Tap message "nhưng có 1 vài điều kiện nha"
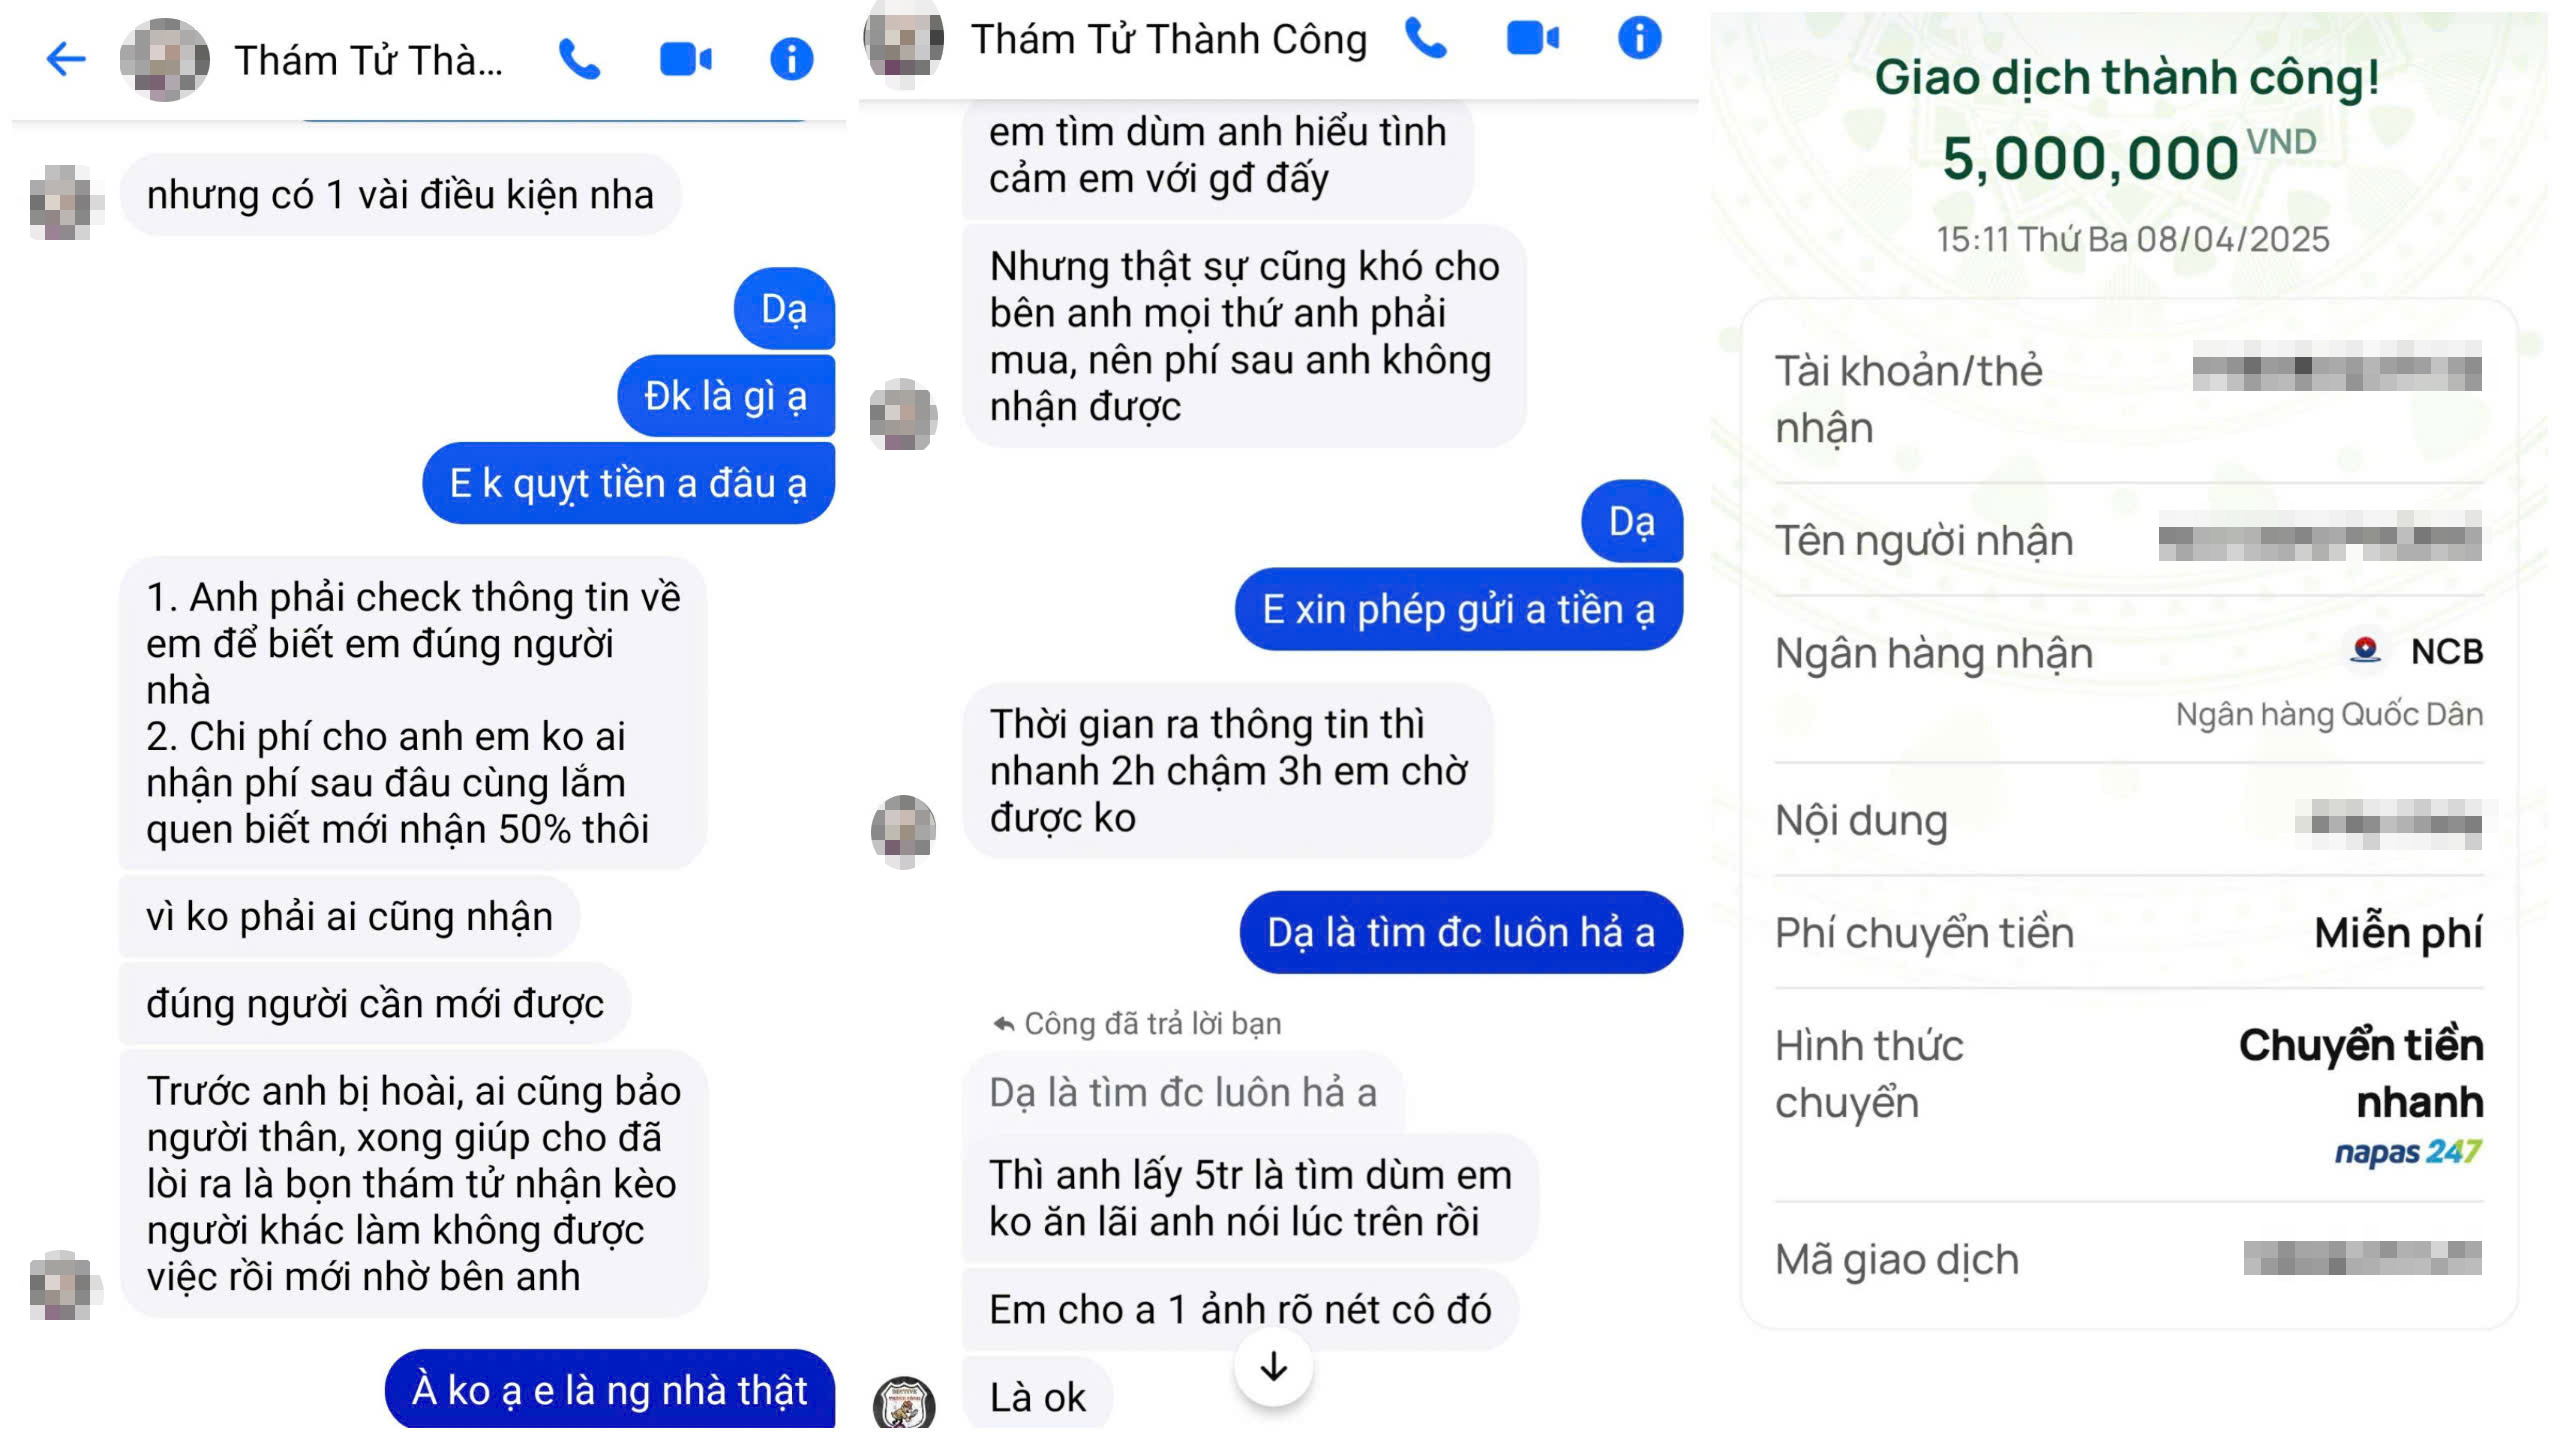The image size is (2560, 1440). point(400,195)
